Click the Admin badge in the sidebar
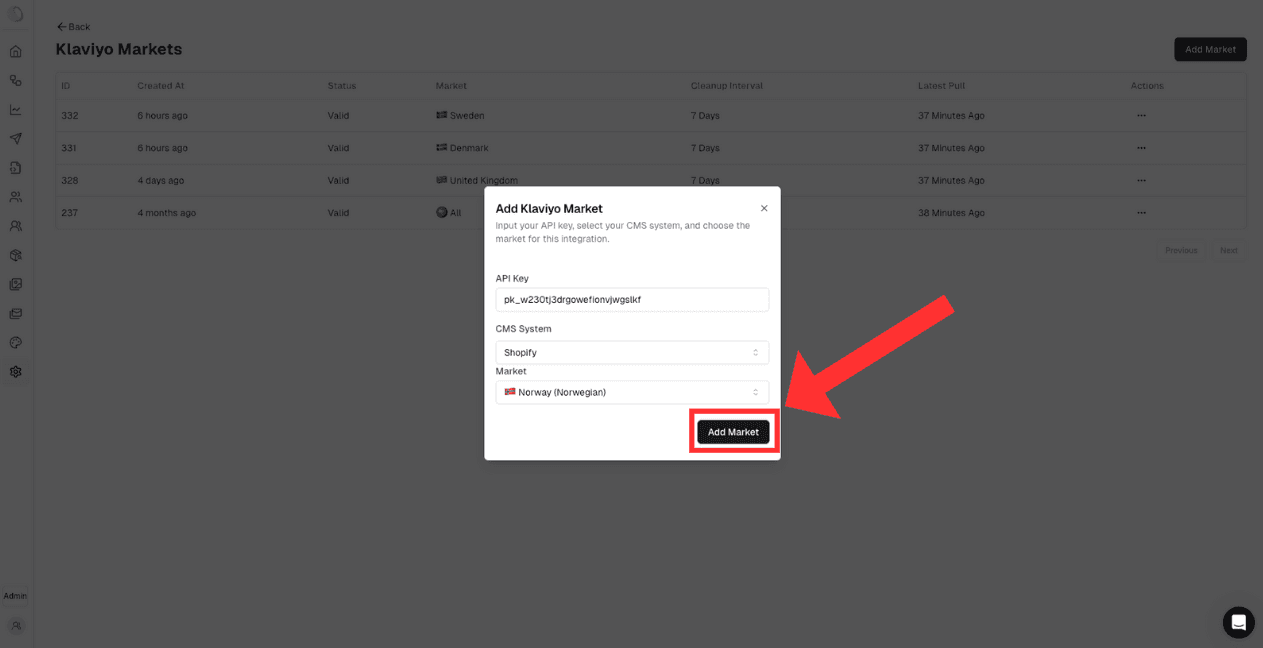 point(15,596)
